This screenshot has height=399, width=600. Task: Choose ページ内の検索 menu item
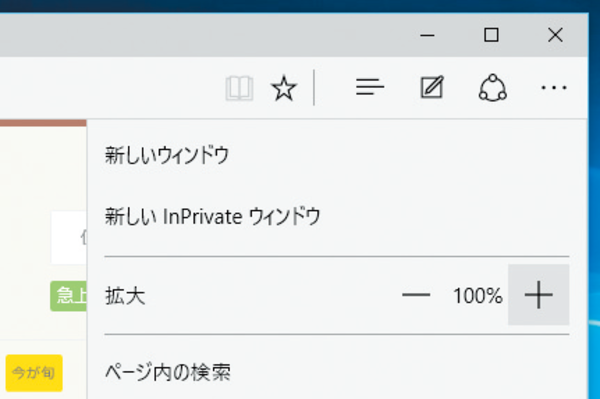pos(337,372)
